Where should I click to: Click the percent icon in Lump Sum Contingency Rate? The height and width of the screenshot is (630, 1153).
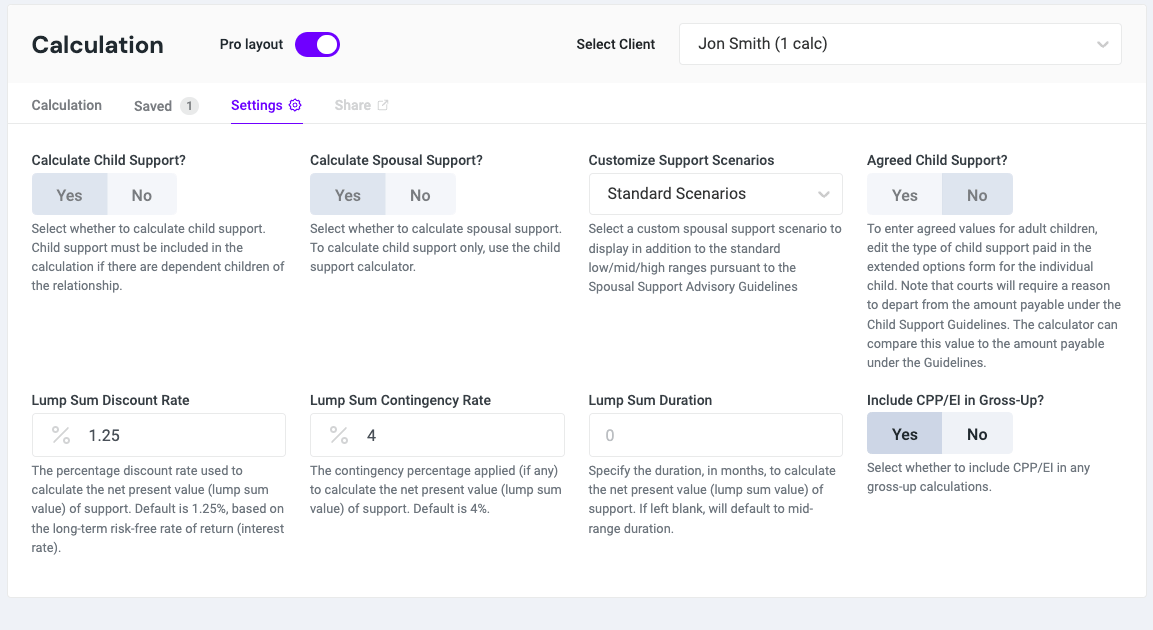point(339,435)
